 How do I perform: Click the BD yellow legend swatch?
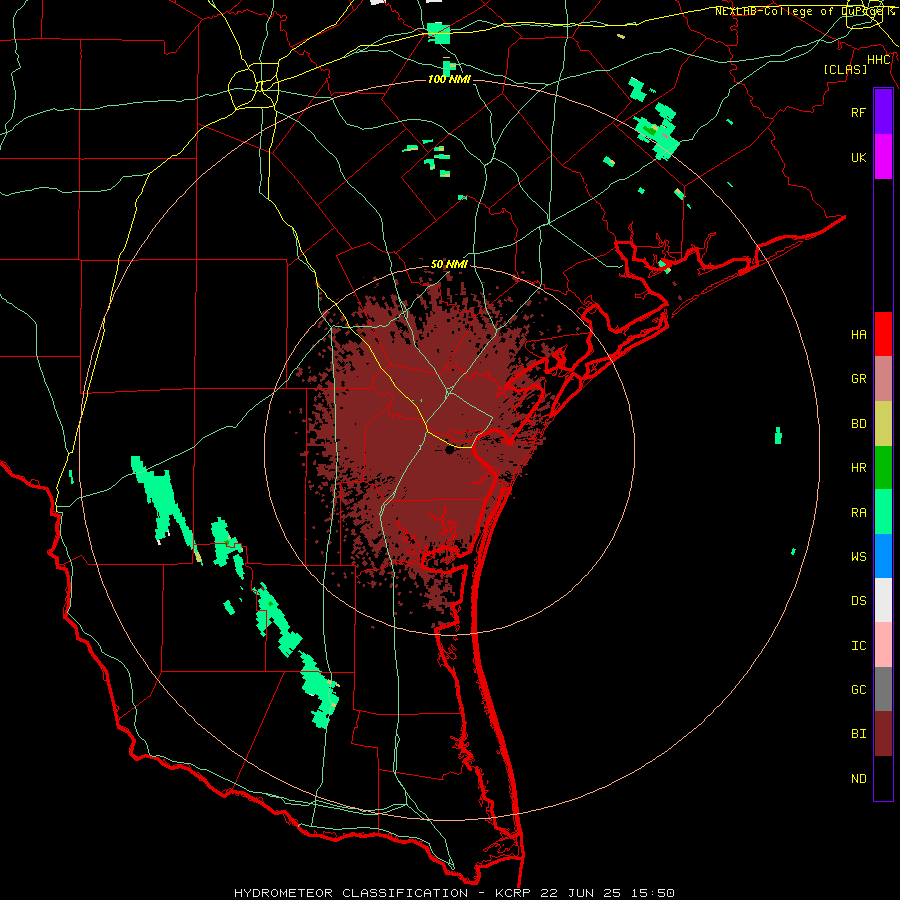point(883,424)
